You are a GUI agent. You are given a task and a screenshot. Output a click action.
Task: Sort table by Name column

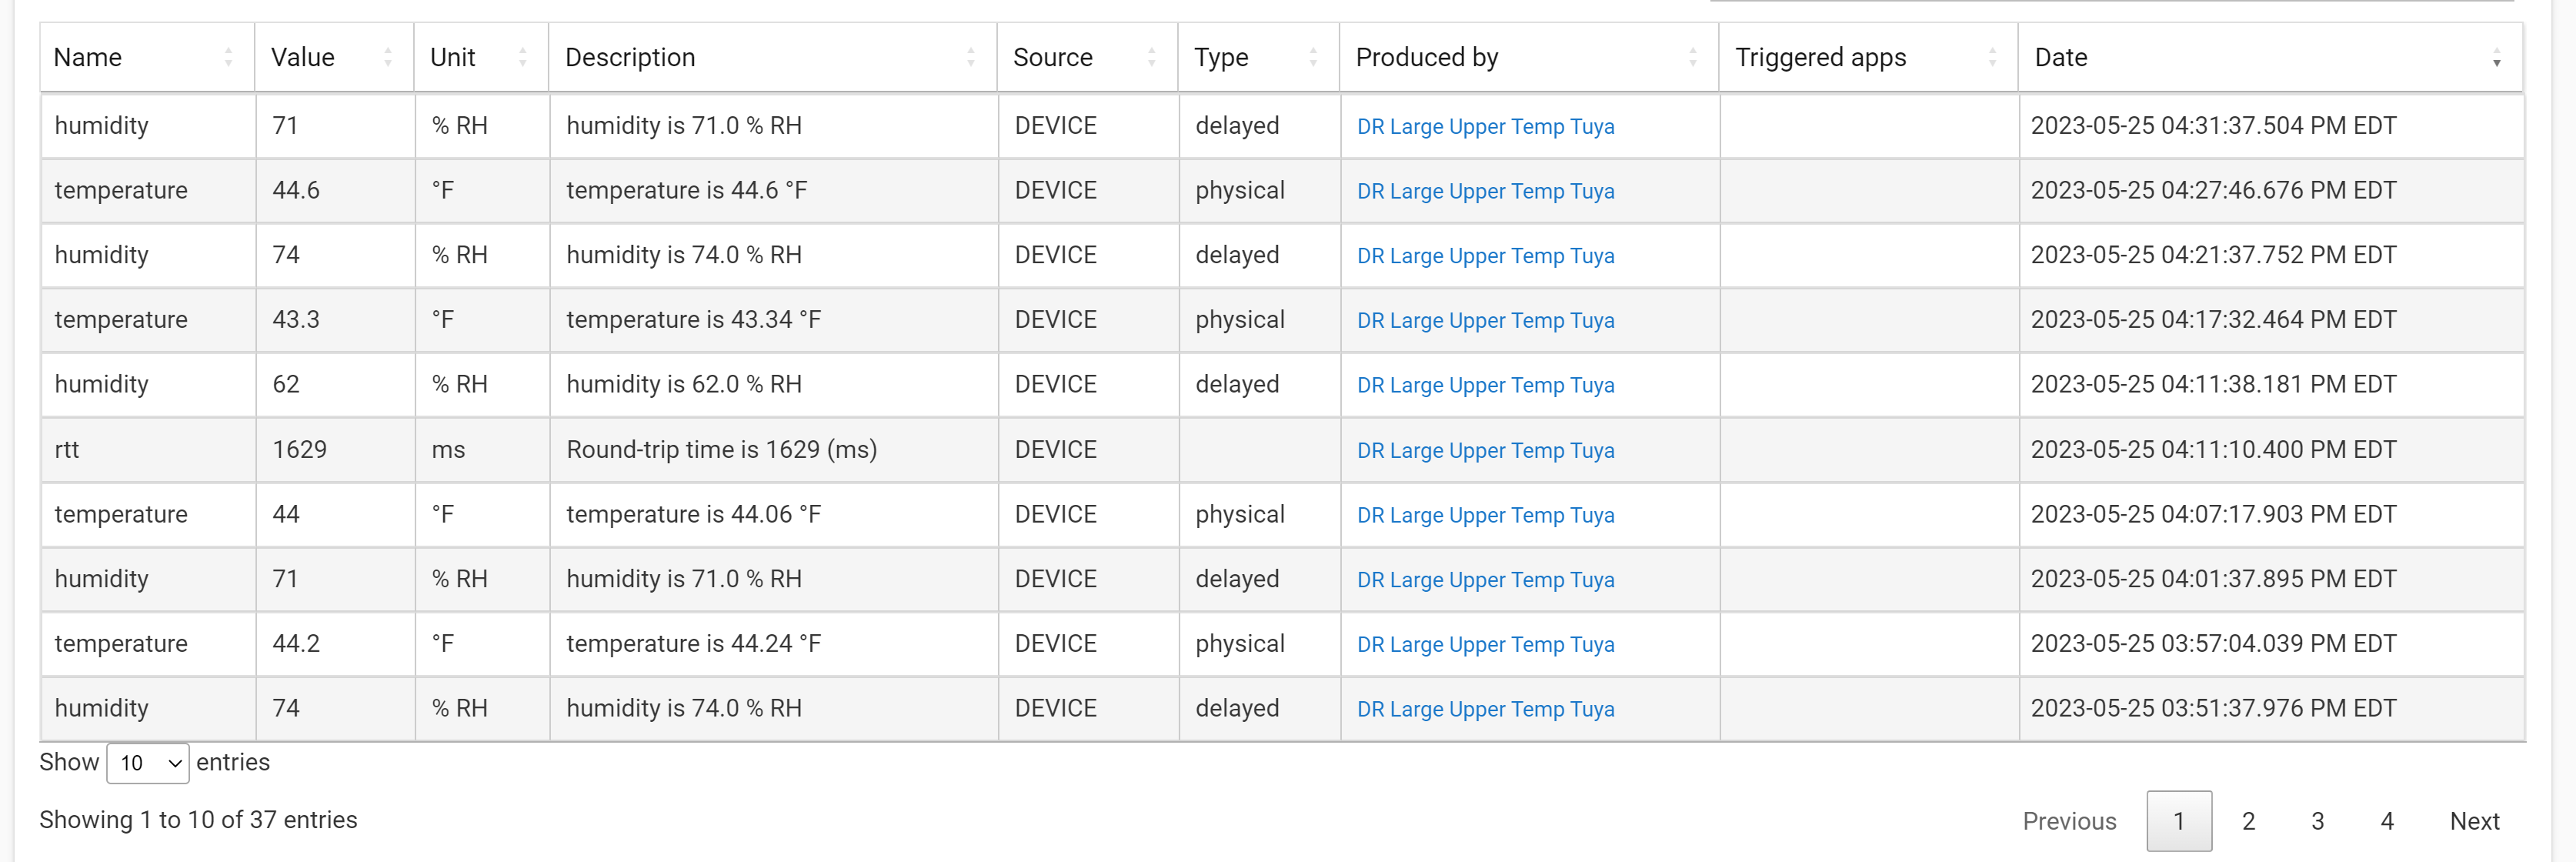[147, 57]
